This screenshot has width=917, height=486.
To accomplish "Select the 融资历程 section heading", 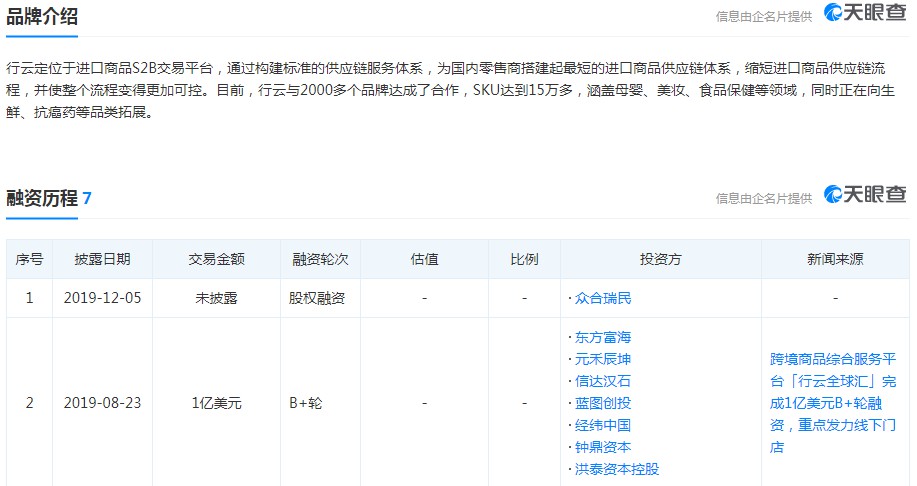I will tap(42, 198).
